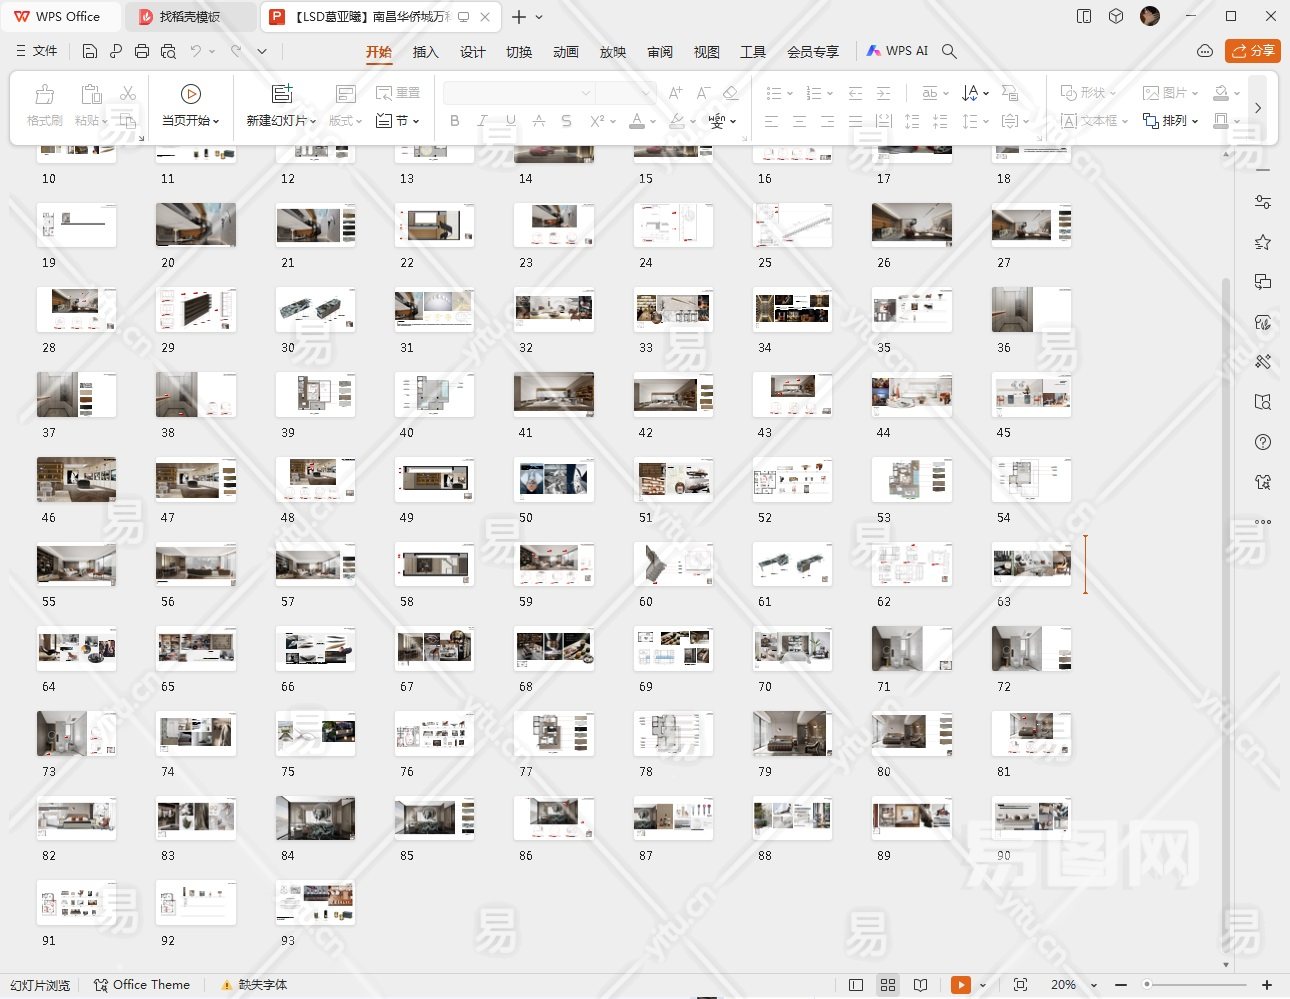This screenshot has width=1290, height=999.
Task: Switch to the 动画 ribbon tab
Action: [x=565, y=52]
